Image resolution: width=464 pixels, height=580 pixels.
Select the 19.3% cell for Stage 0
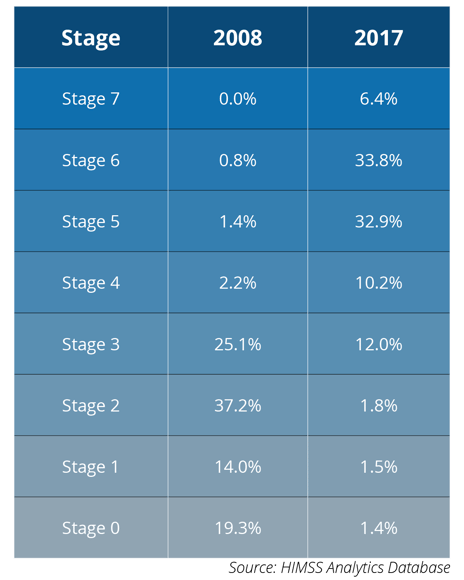pos(238,527)
